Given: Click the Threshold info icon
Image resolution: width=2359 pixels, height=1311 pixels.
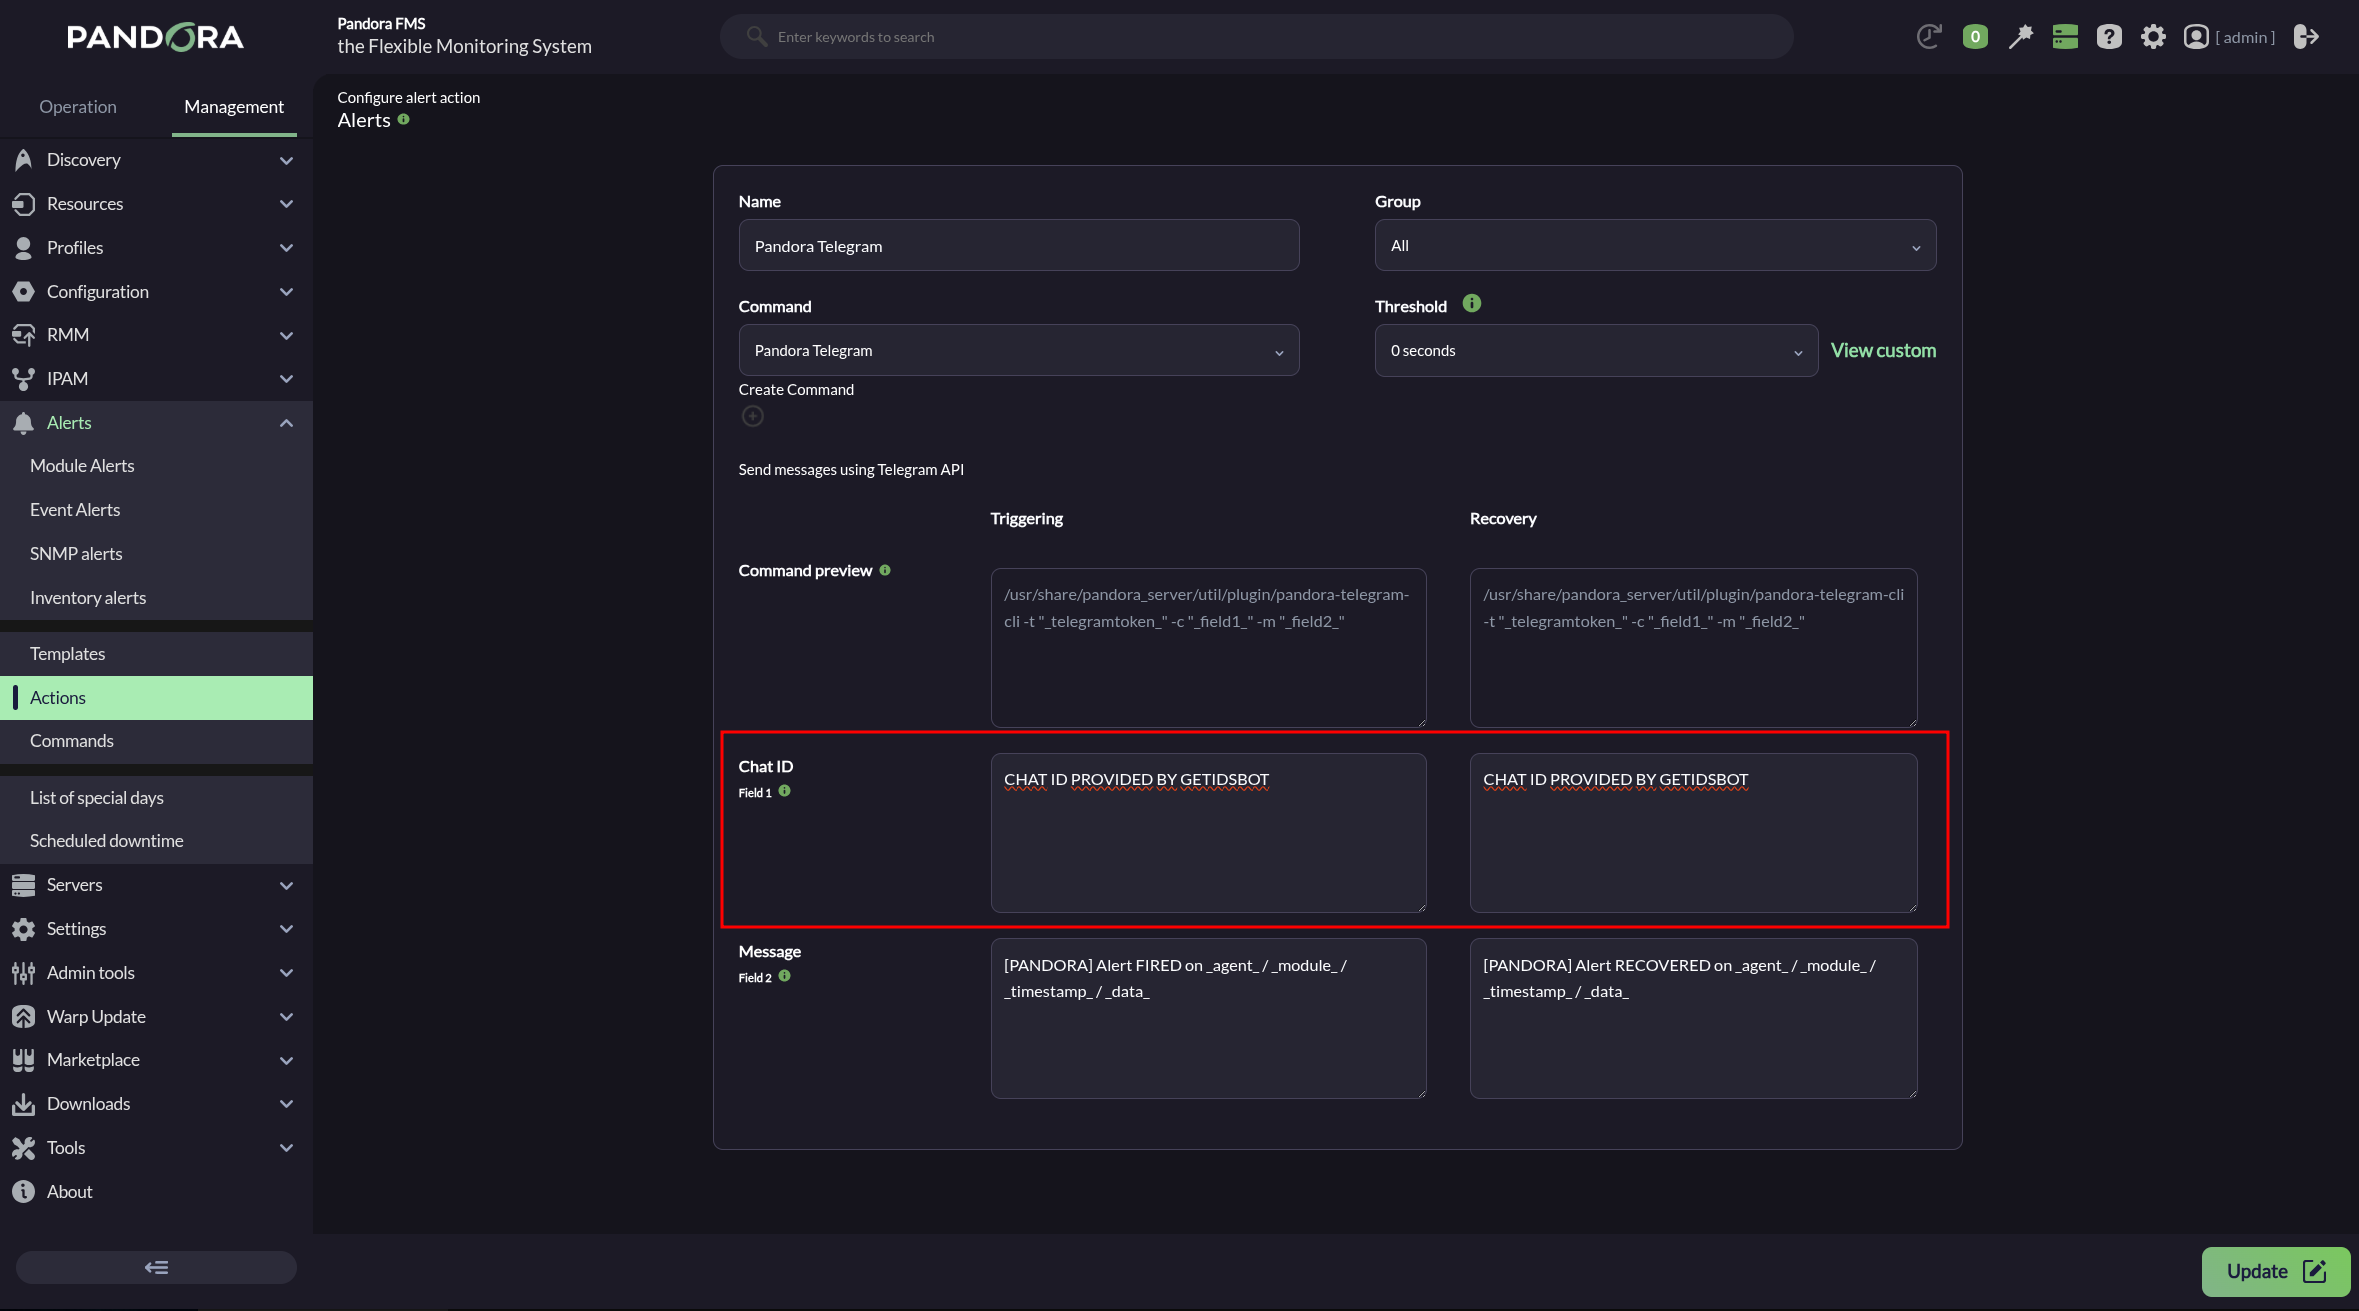Looking at the screenshot, I should (1471, 303).
